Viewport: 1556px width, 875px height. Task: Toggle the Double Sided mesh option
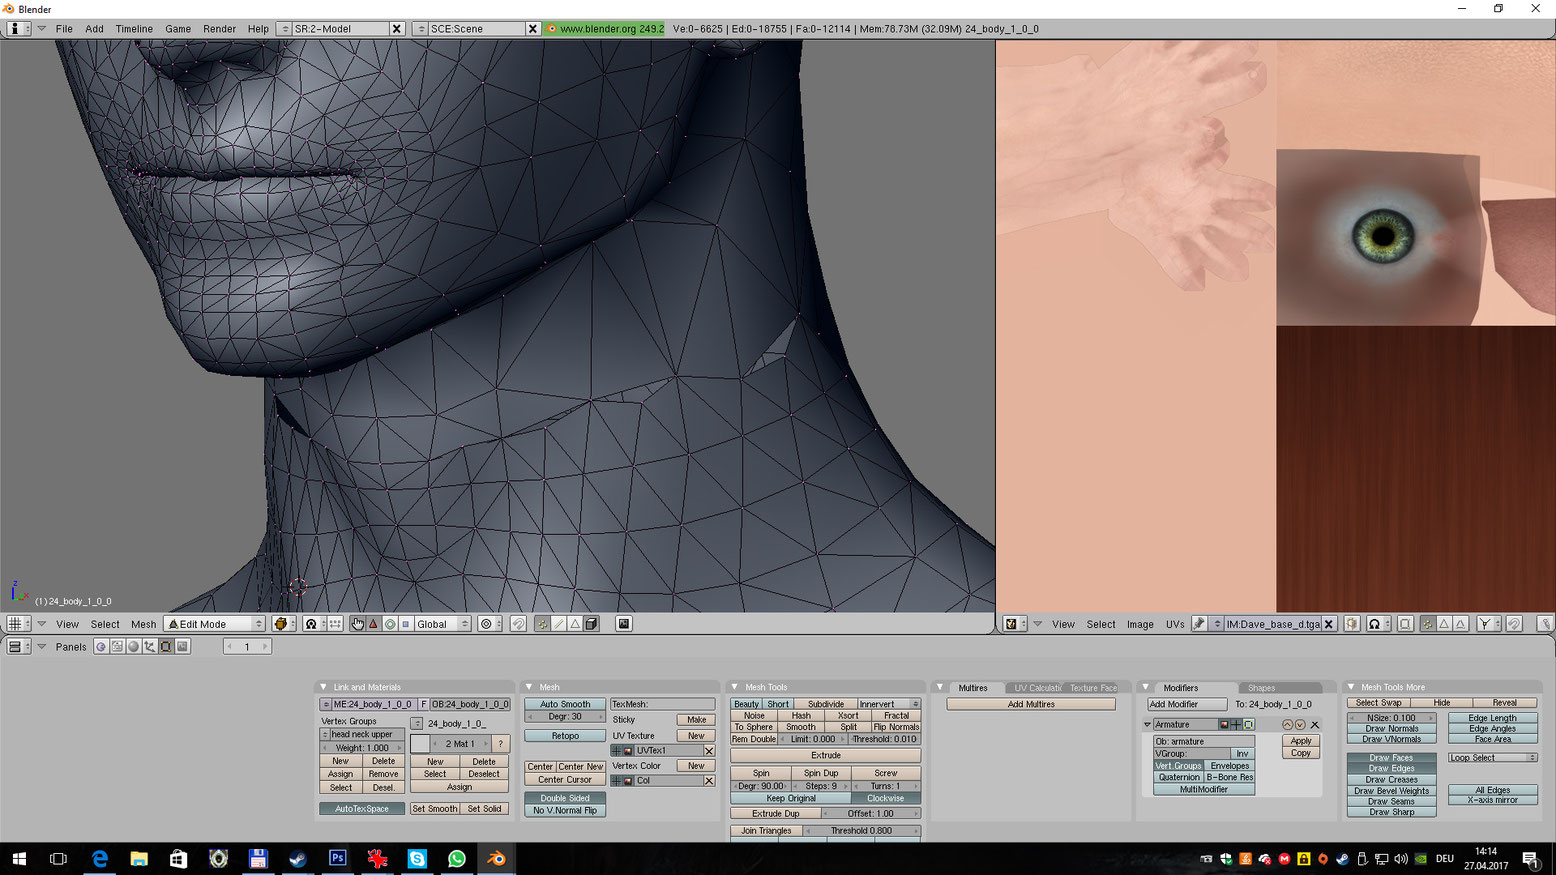click(565, 798)
